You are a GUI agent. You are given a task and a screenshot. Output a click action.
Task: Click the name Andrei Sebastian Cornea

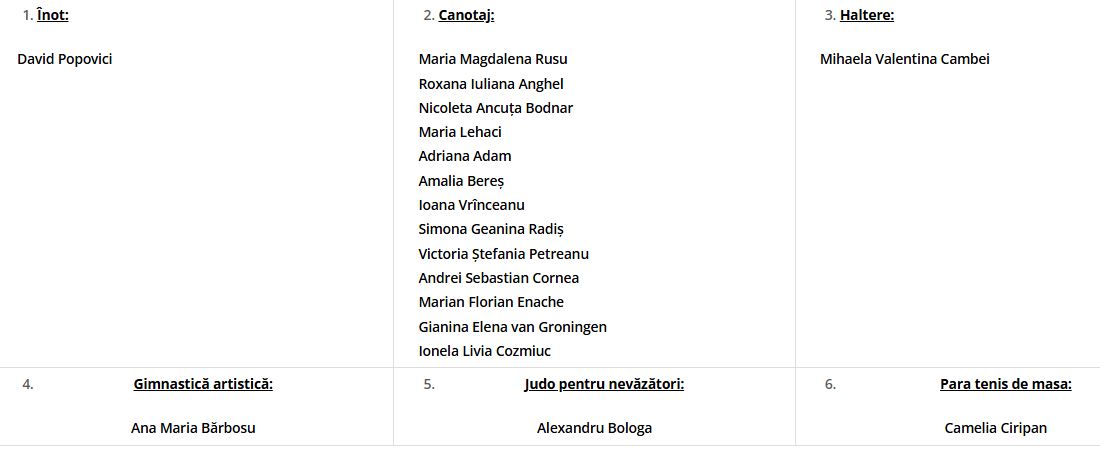tap(499, 278)
